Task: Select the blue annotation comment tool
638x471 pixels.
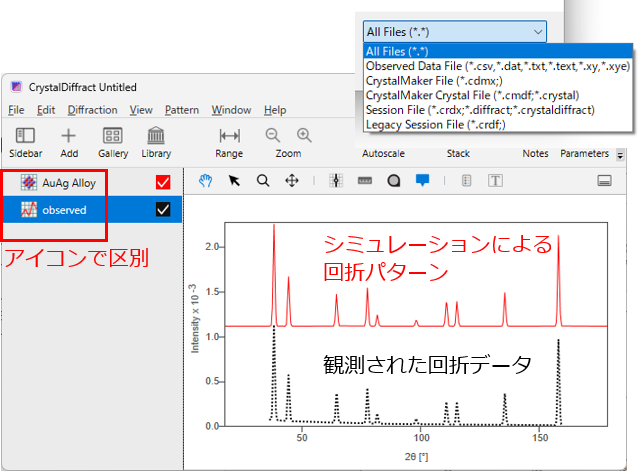Action: pyautogui.click(x=422, y=181)
